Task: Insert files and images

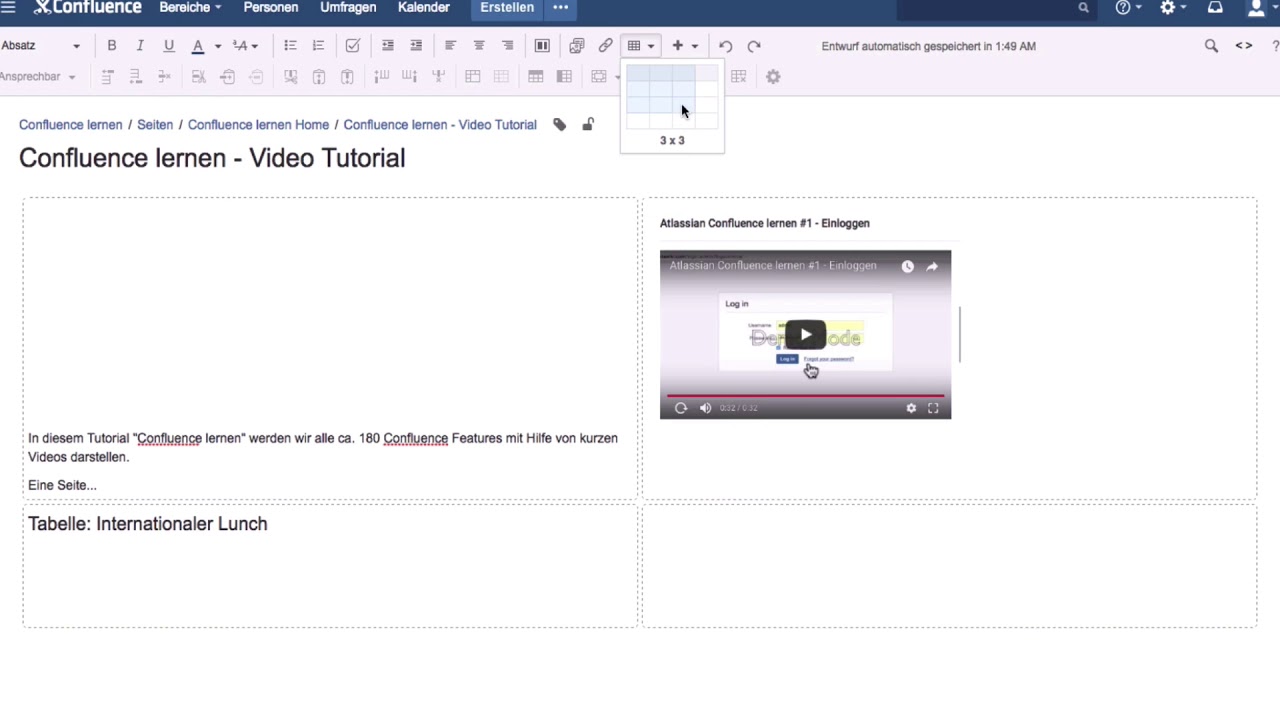Action: click(x=577, y=46)
